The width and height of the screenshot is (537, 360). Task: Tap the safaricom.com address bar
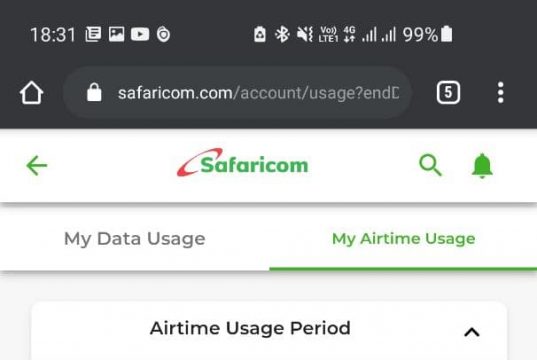coord(237,92)
